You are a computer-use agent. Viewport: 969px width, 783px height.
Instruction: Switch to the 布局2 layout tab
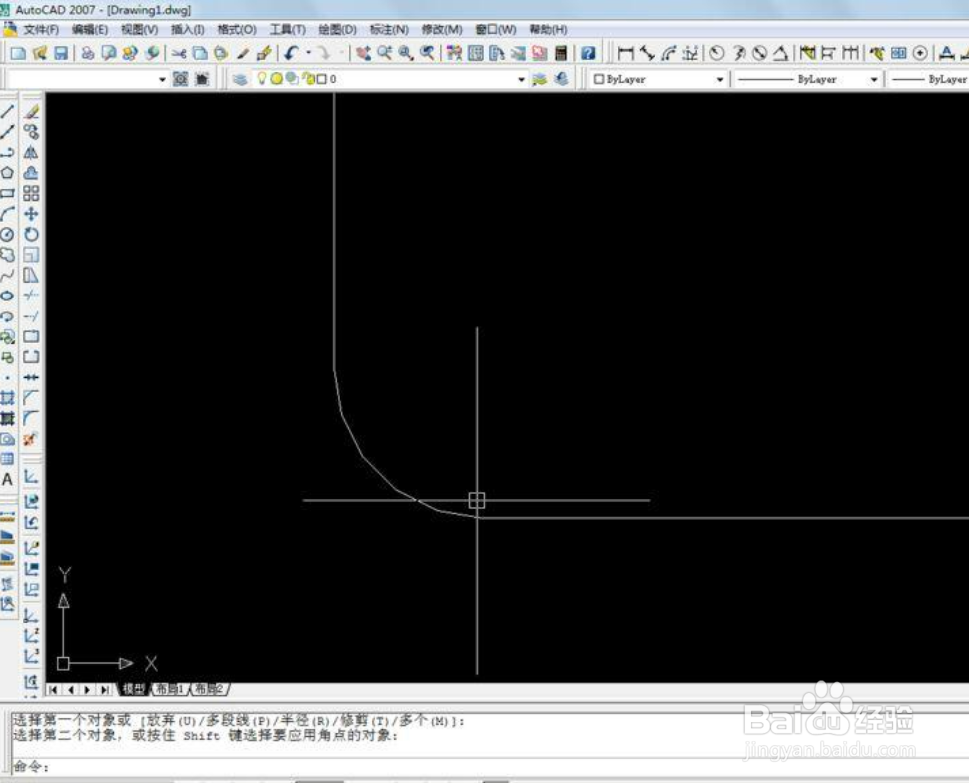pos(209,689)
